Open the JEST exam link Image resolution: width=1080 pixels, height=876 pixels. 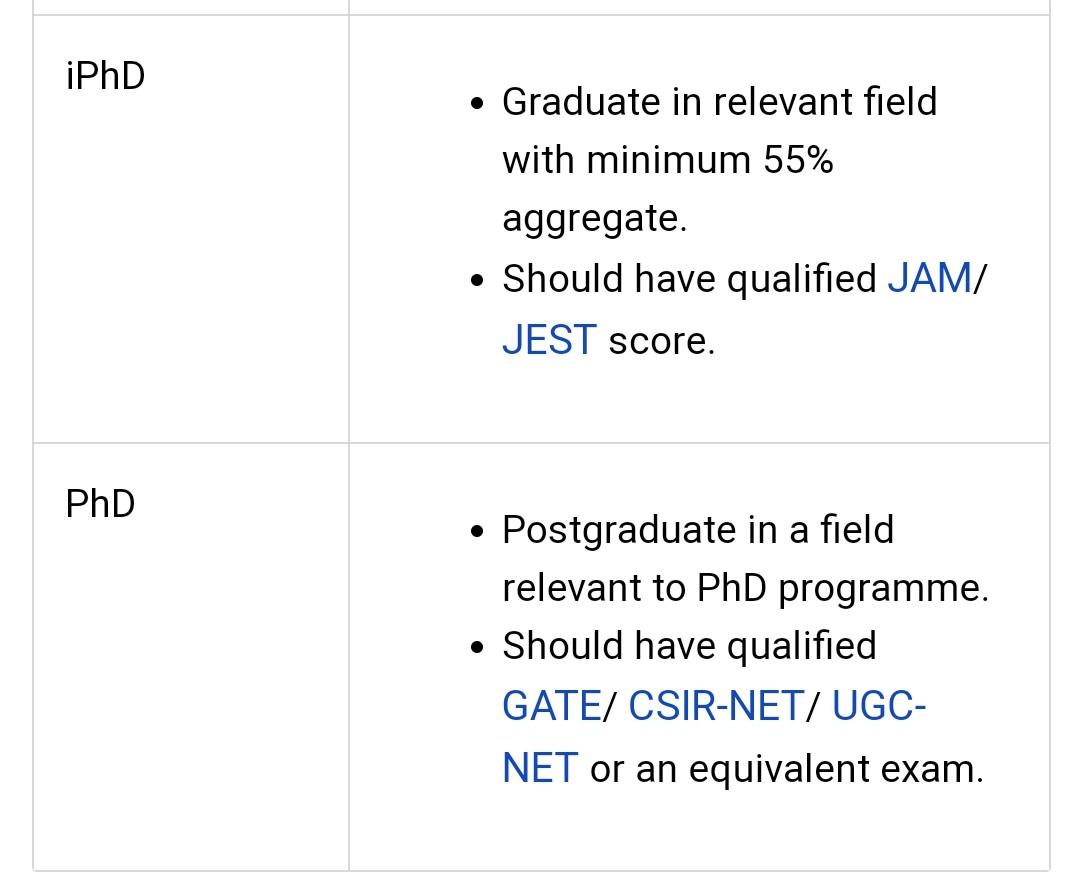(549, 341)
